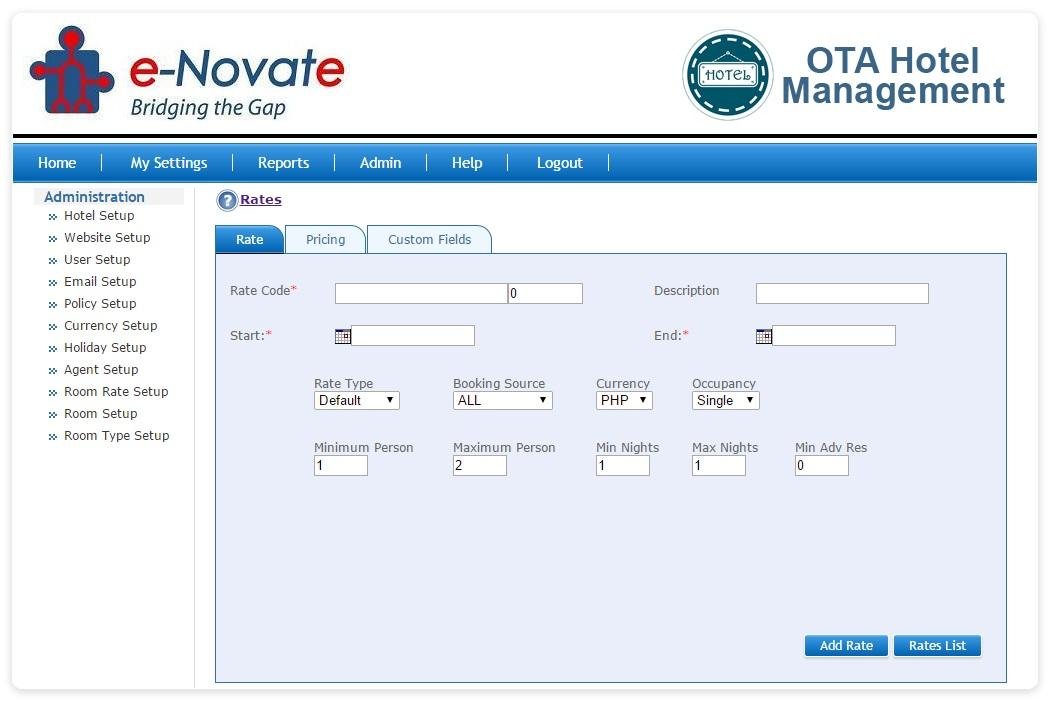
Task: Switch to the Pricing tab
Action: coord(325,239)
